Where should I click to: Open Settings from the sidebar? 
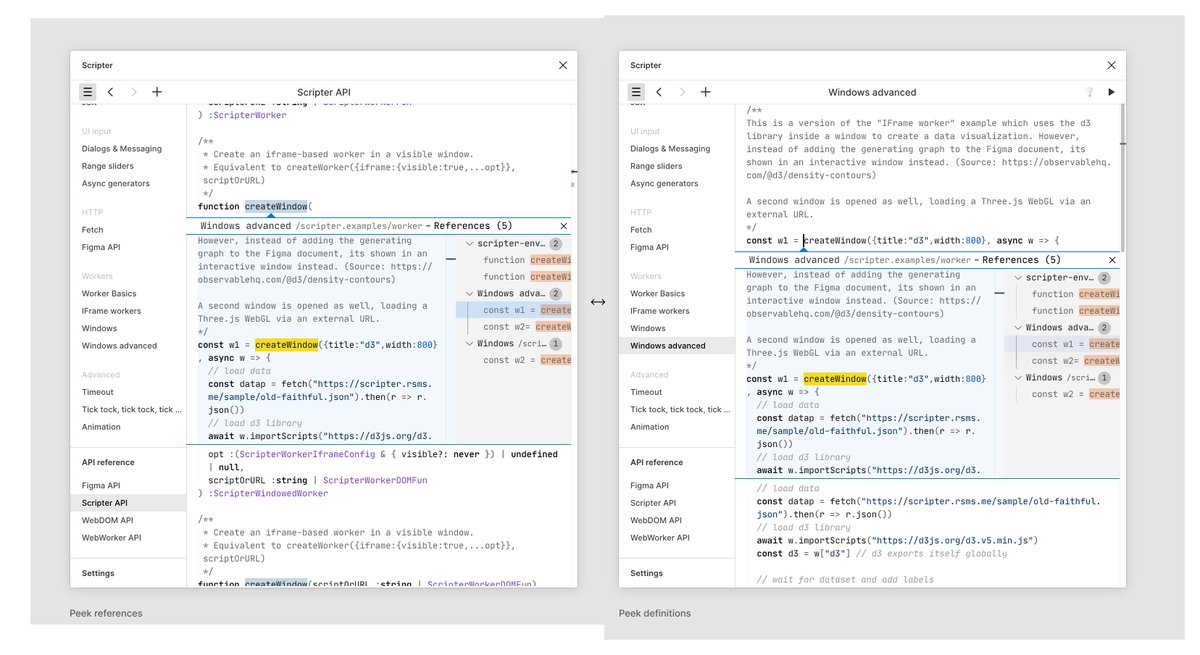pyautogui.click(x=98, y=572)
